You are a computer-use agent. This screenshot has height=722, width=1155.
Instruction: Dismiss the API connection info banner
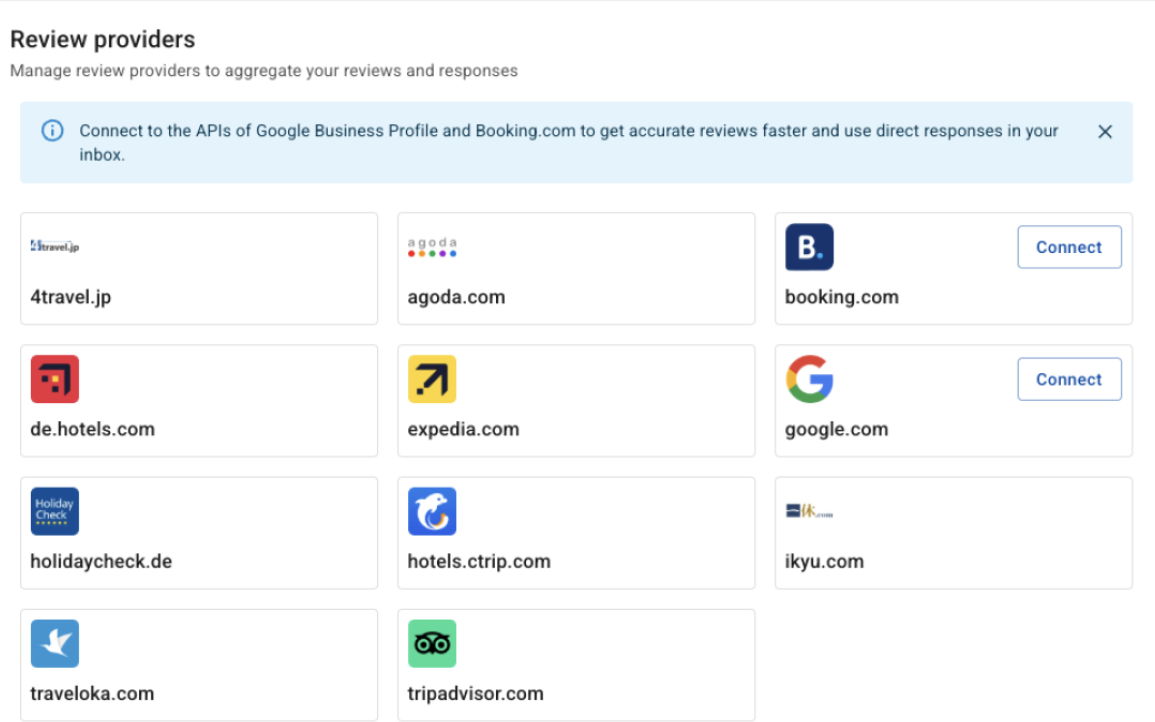click(x=1105, y=132)
